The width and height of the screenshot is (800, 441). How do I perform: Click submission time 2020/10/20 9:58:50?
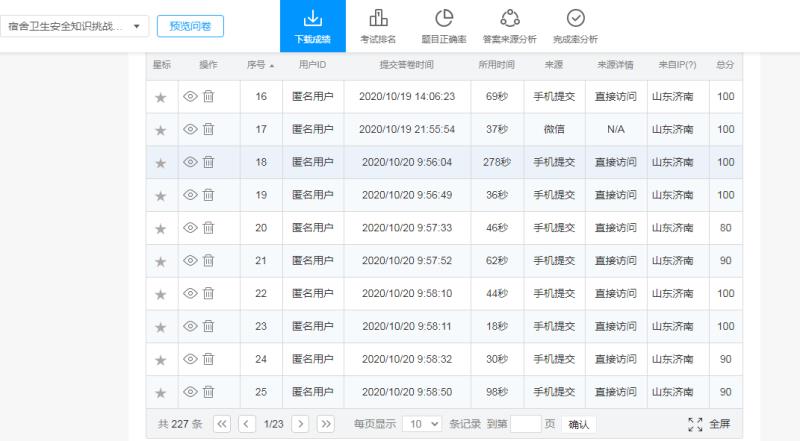coord(407,392)
